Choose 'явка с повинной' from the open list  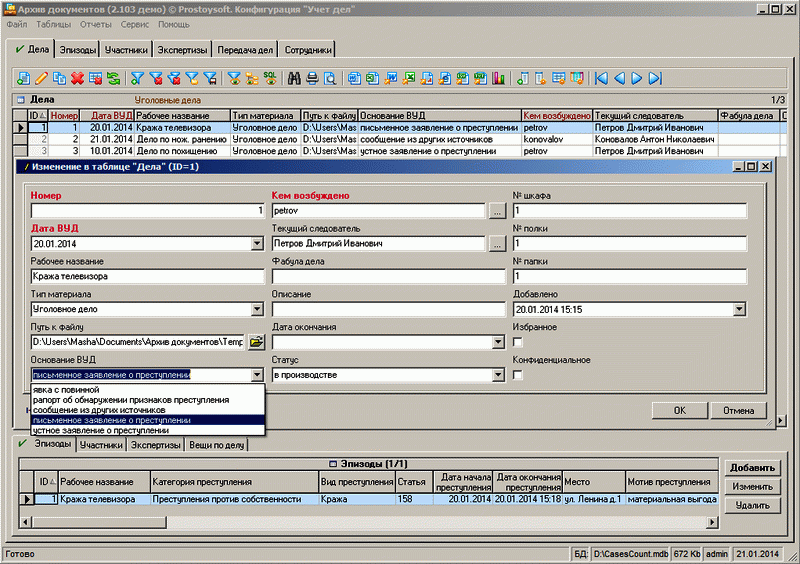click(x=67, y=389)
